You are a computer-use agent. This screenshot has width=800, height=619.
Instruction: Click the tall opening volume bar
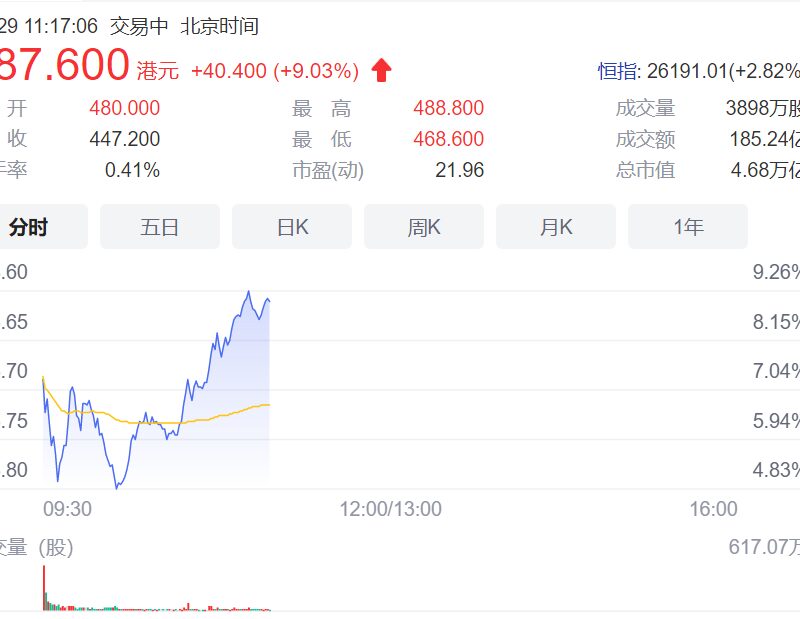pyautogui.click(x=44, y=588)
